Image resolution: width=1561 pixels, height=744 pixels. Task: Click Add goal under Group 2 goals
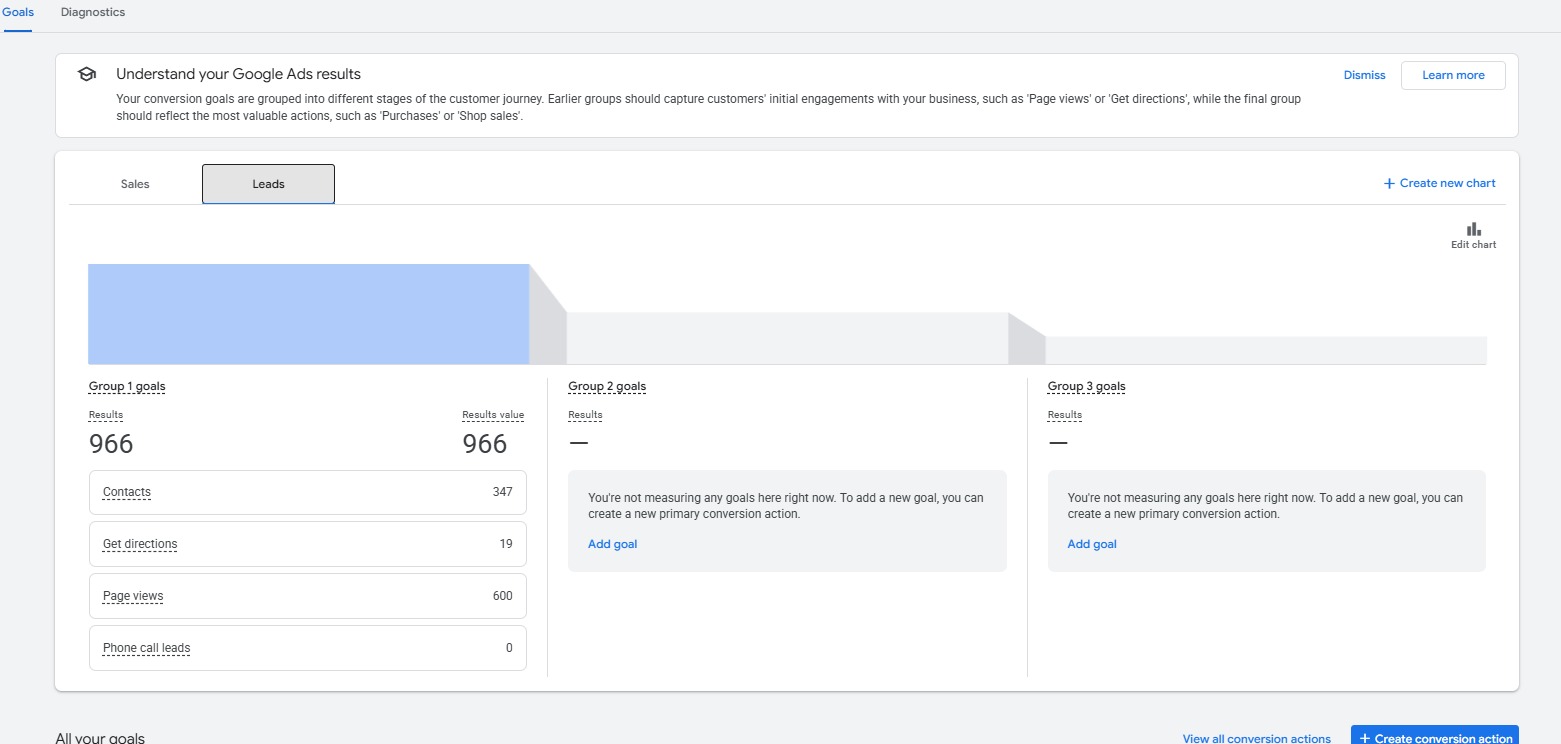(612, 544)
